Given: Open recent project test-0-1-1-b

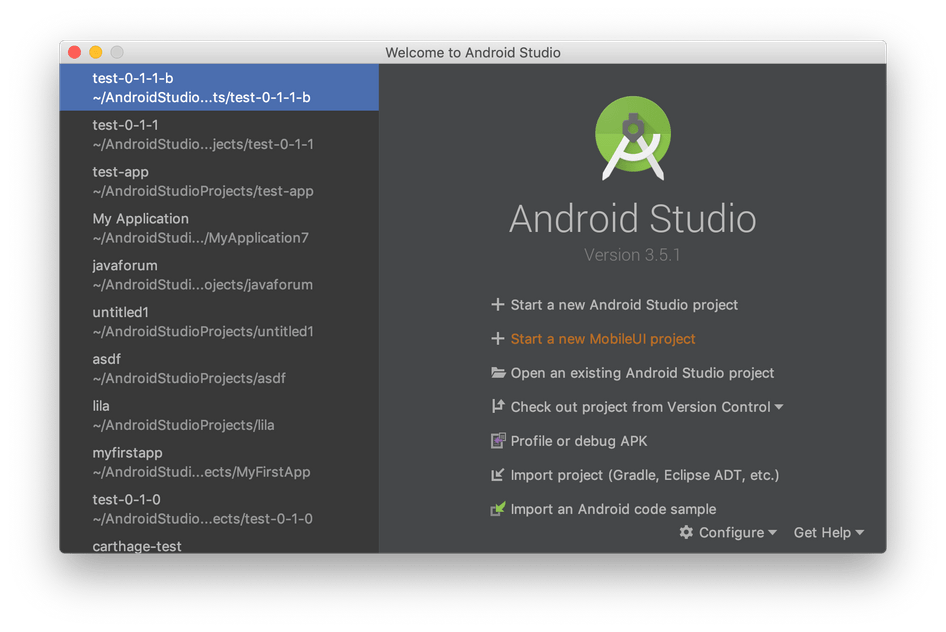Looking at the screenshot, I should tap(219, 87).
